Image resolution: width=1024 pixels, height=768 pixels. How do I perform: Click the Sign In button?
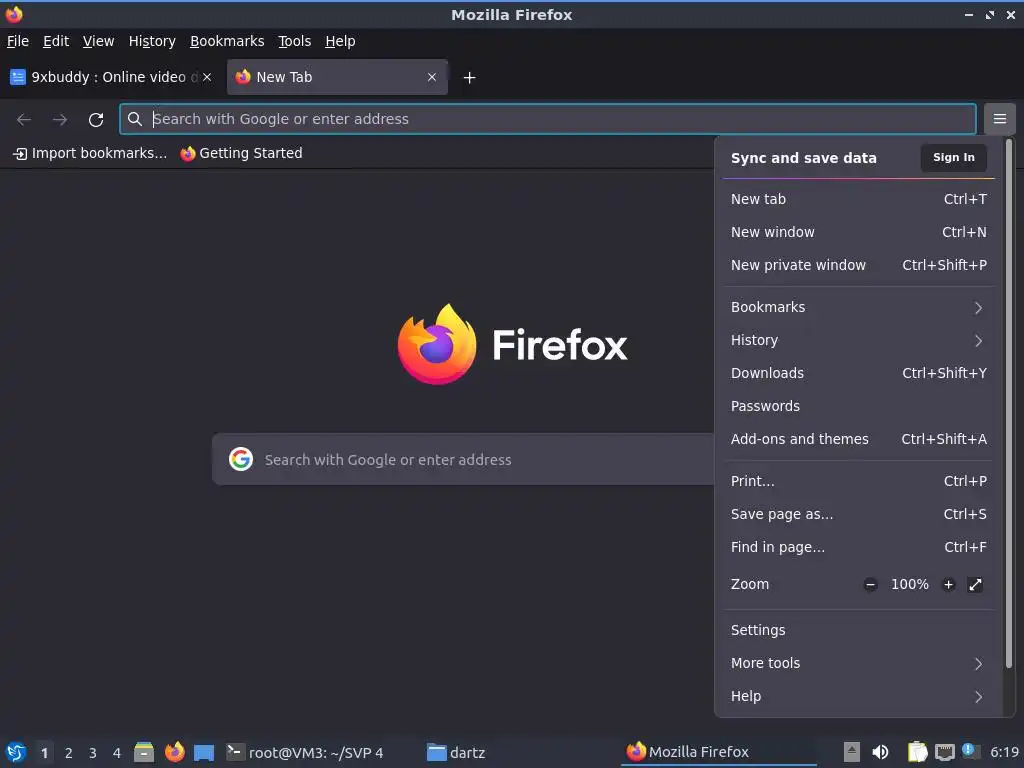[953, 157]
